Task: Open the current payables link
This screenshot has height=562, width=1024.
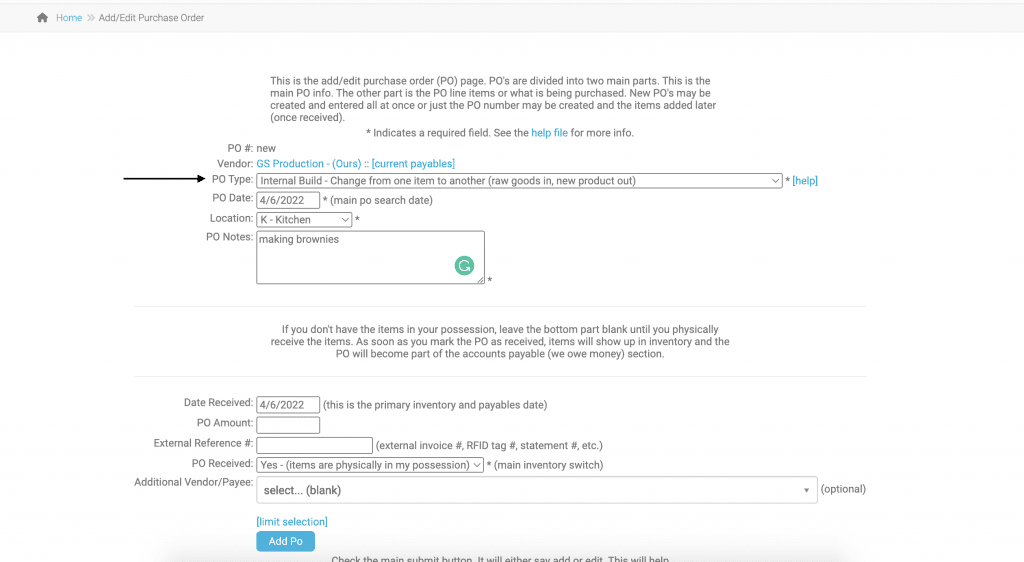Action: pyautogui.click(x=413, y=164)
